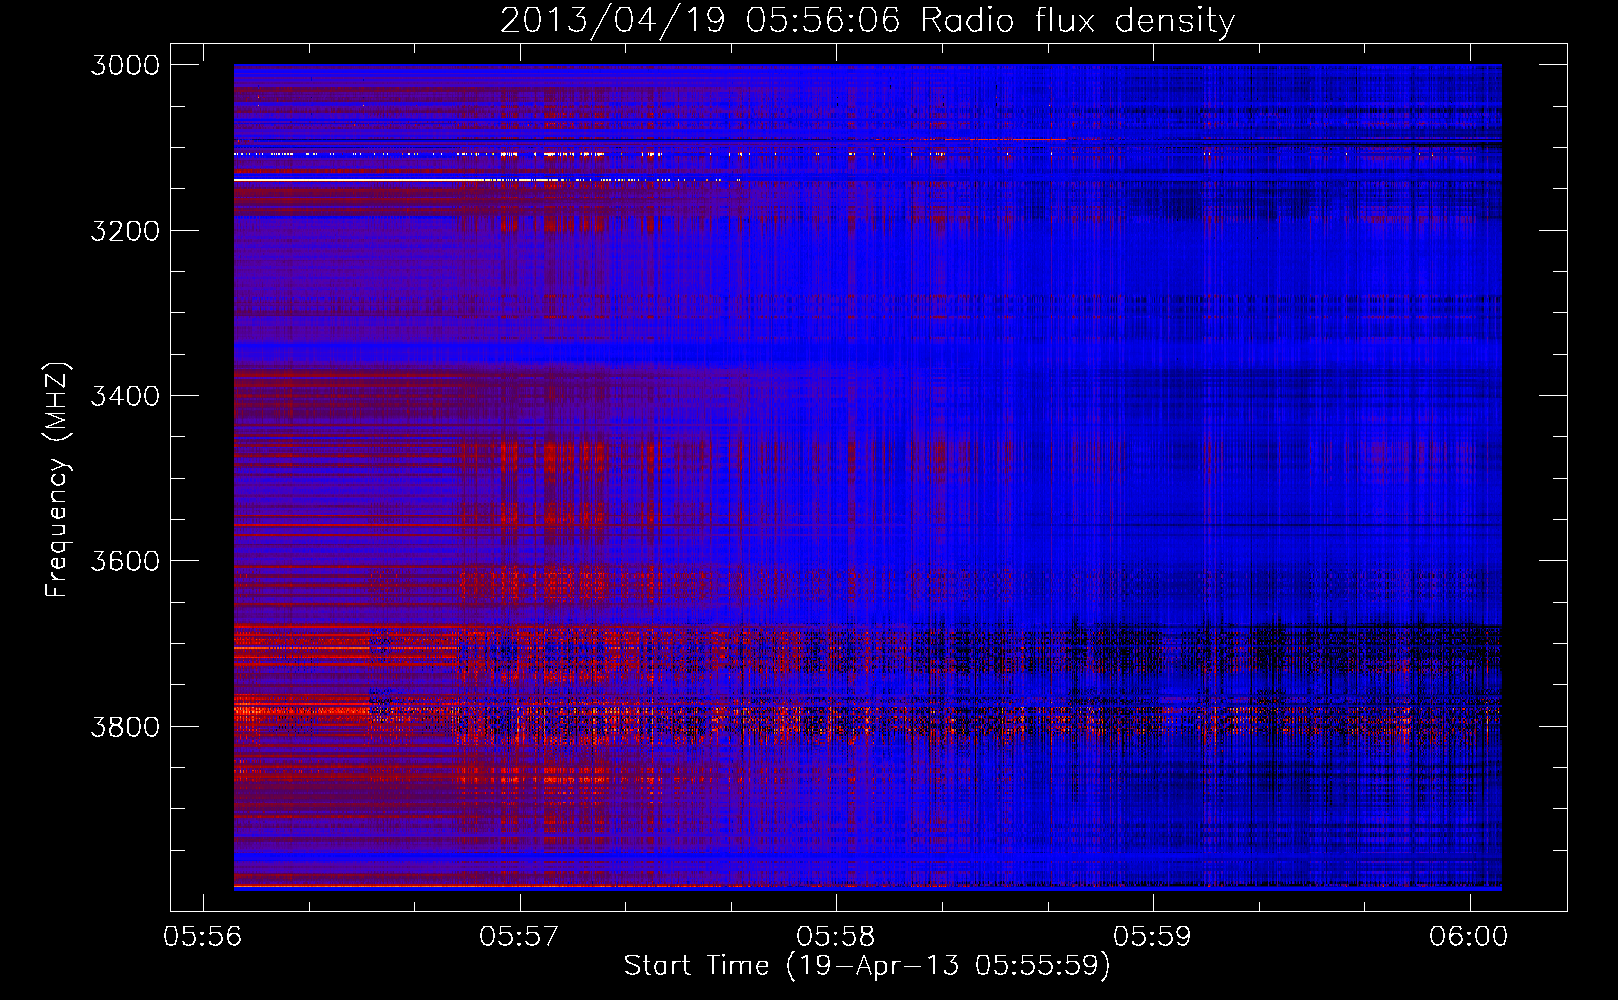Screen dimensions: 1618x1000
Task: Select the 3600 frequency axis label
Action: click(x=125, y=561)
